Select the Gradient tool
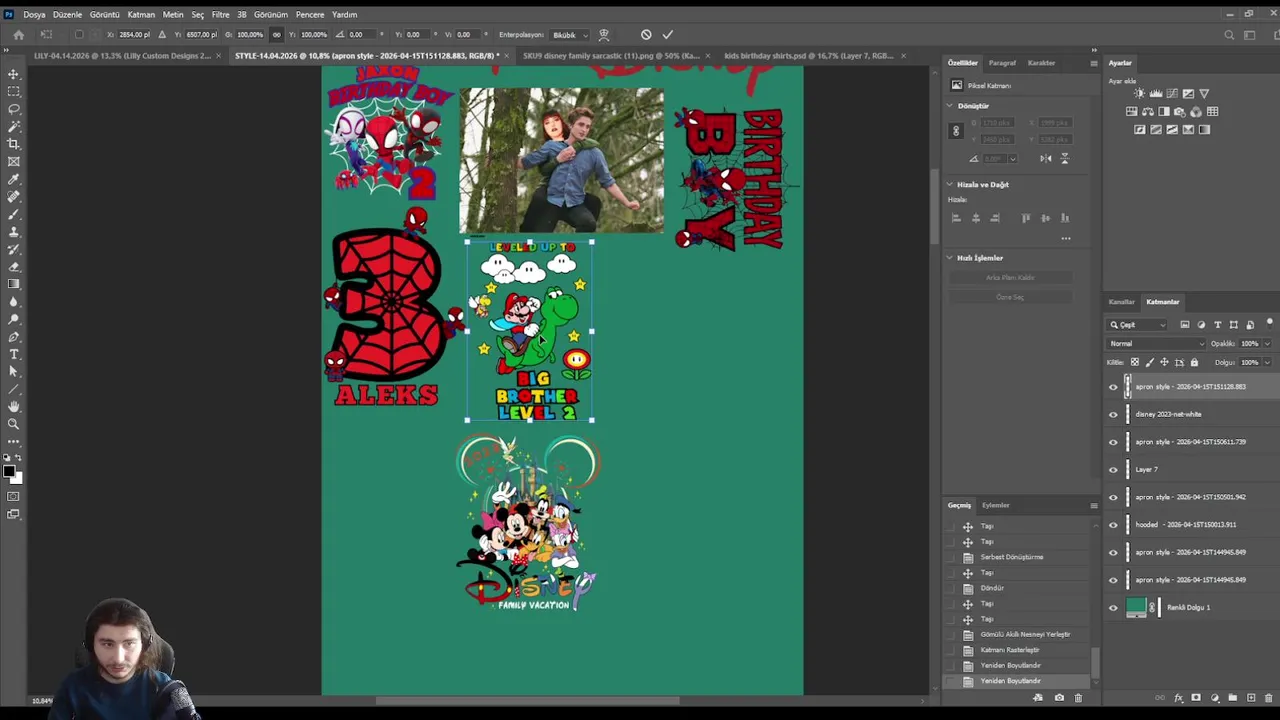Screen dimensions: 1280x720 tap(14, 284)
